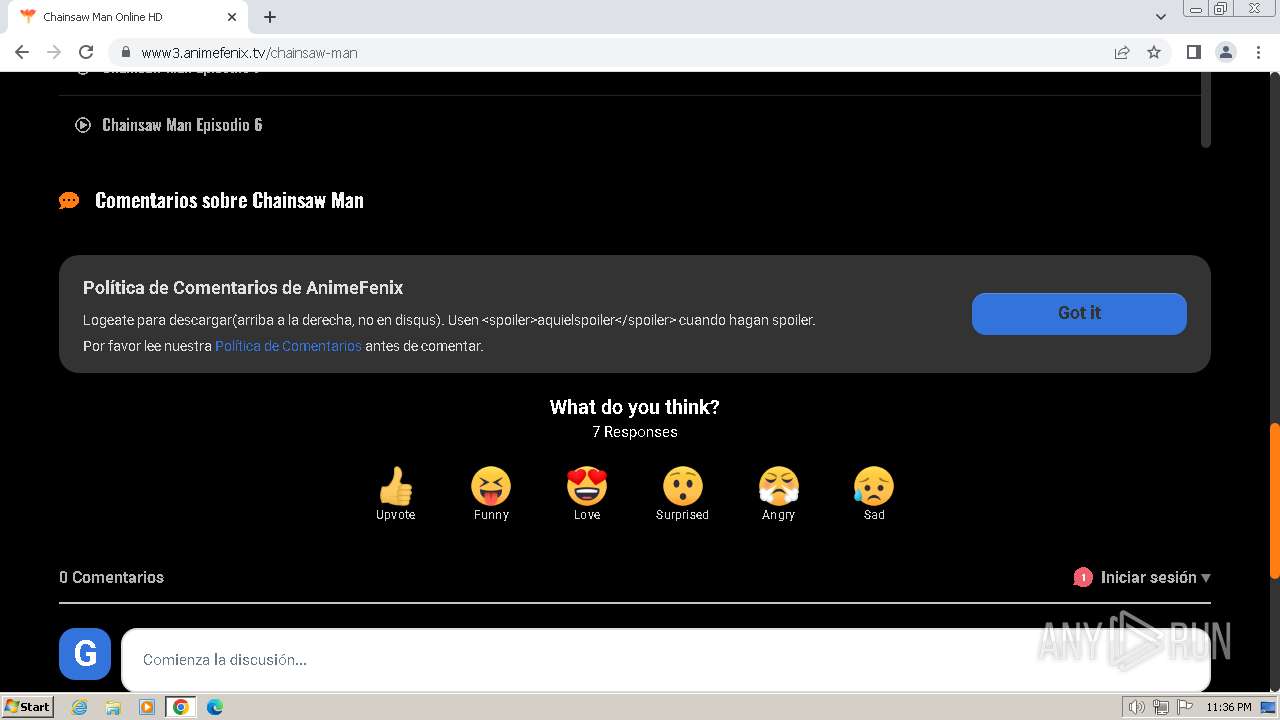Open a new browser tab

point(270,17)
